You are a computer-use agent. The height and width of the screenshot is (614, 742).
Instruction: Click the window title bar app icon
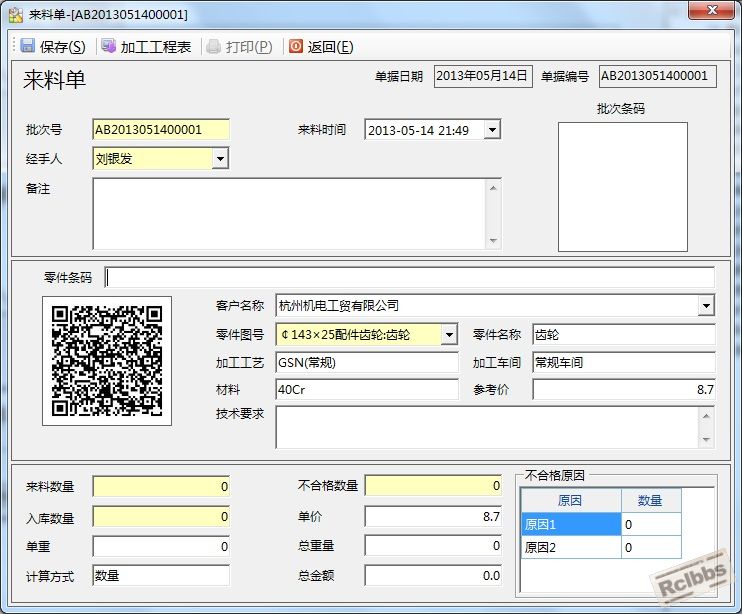point(16,15)
